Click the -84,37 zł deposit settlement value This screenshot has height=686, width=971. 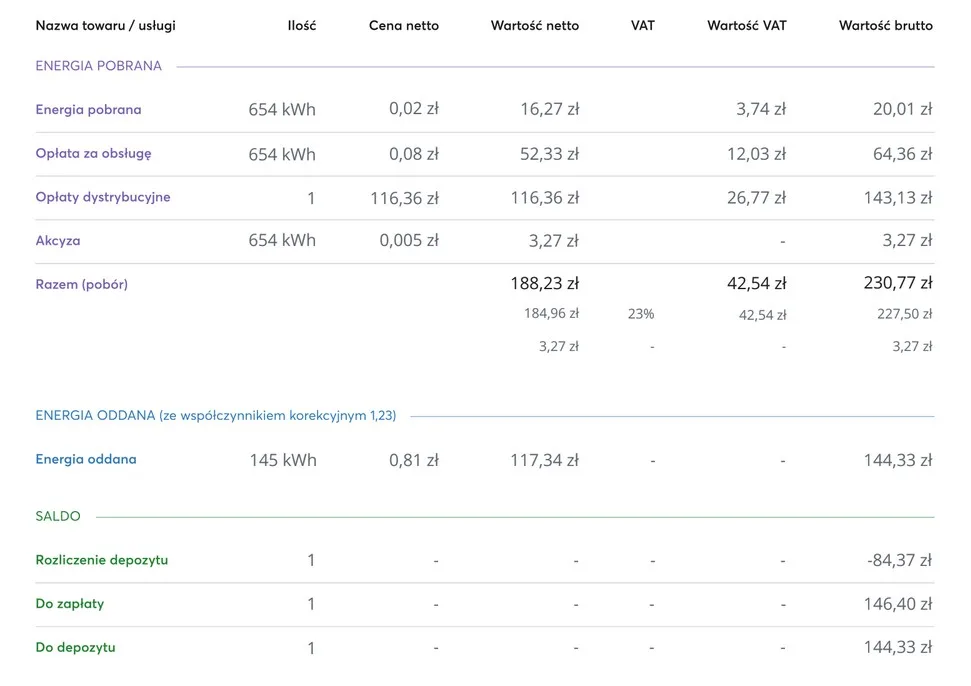(899, 560)
